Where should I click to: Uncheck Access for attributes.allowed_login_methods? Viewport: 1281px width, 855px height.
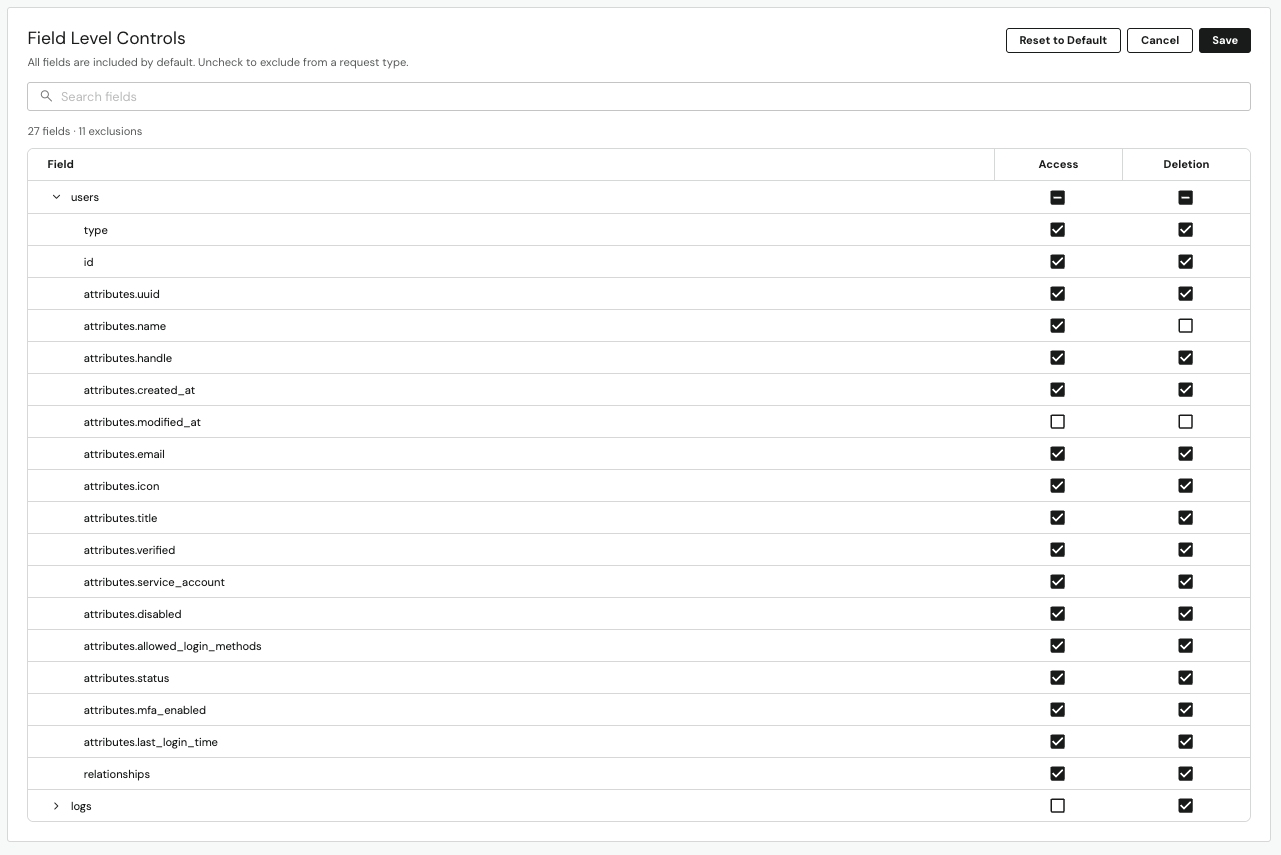tap(1058, 646)
